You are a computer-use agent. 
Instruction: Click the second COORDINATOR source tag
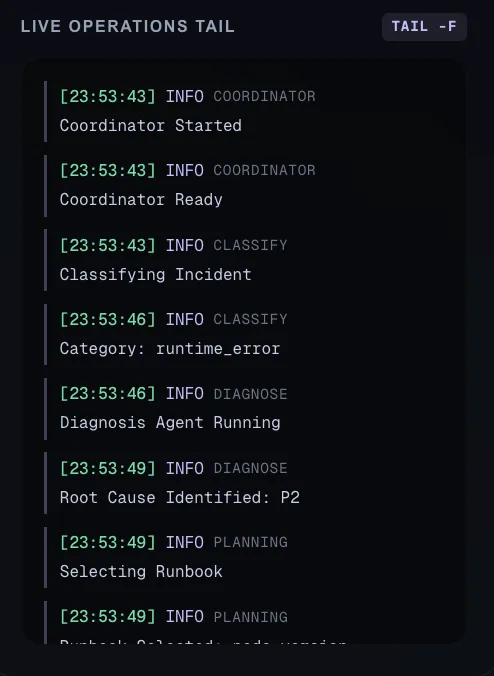pyautogui.click(x=264, y=170)
